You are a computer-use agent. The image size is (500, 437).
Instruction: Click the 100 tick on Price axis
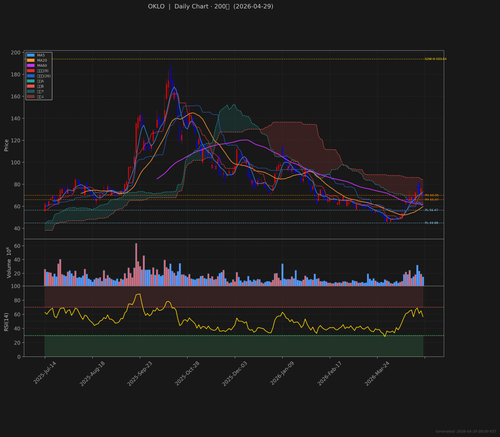coord(15,163)
